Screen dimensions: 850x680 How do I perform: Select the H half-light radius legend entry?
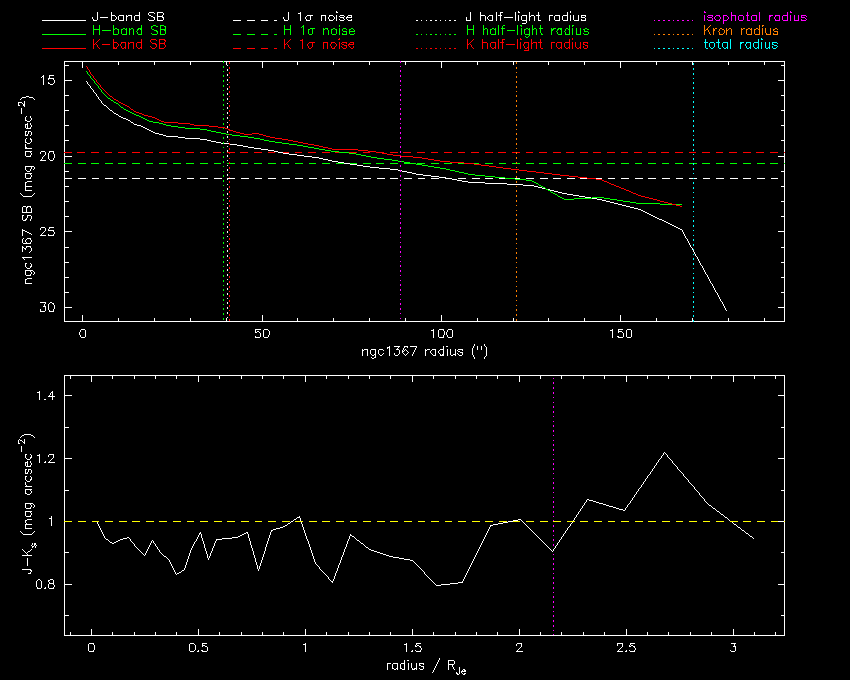click(x=526, y=32)
